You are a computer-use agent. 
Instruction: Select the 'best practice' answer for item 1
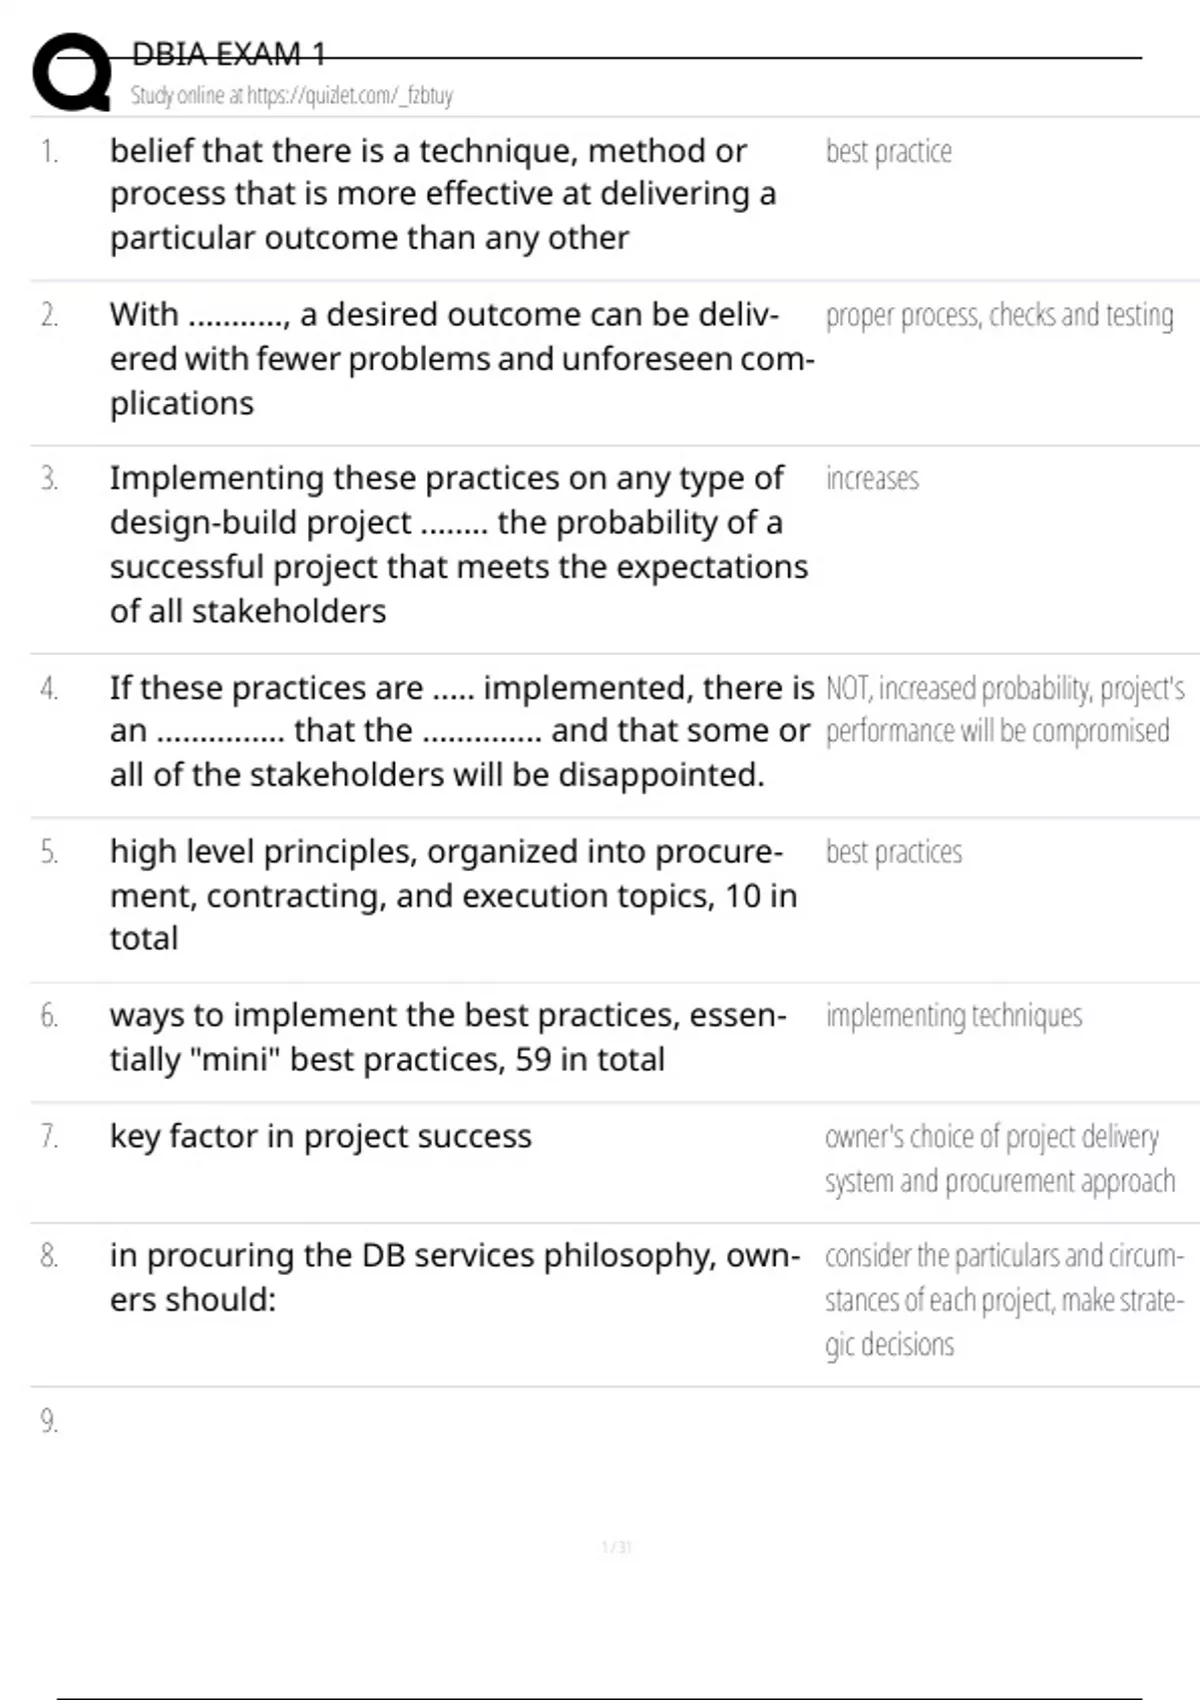click(x=888, y=152)
